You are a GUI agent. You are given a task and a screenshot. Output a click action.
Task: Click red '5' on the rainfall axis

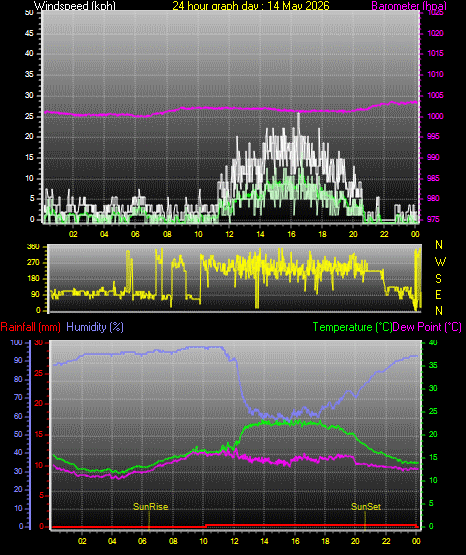pyautogui.click(x=41, y=495)
